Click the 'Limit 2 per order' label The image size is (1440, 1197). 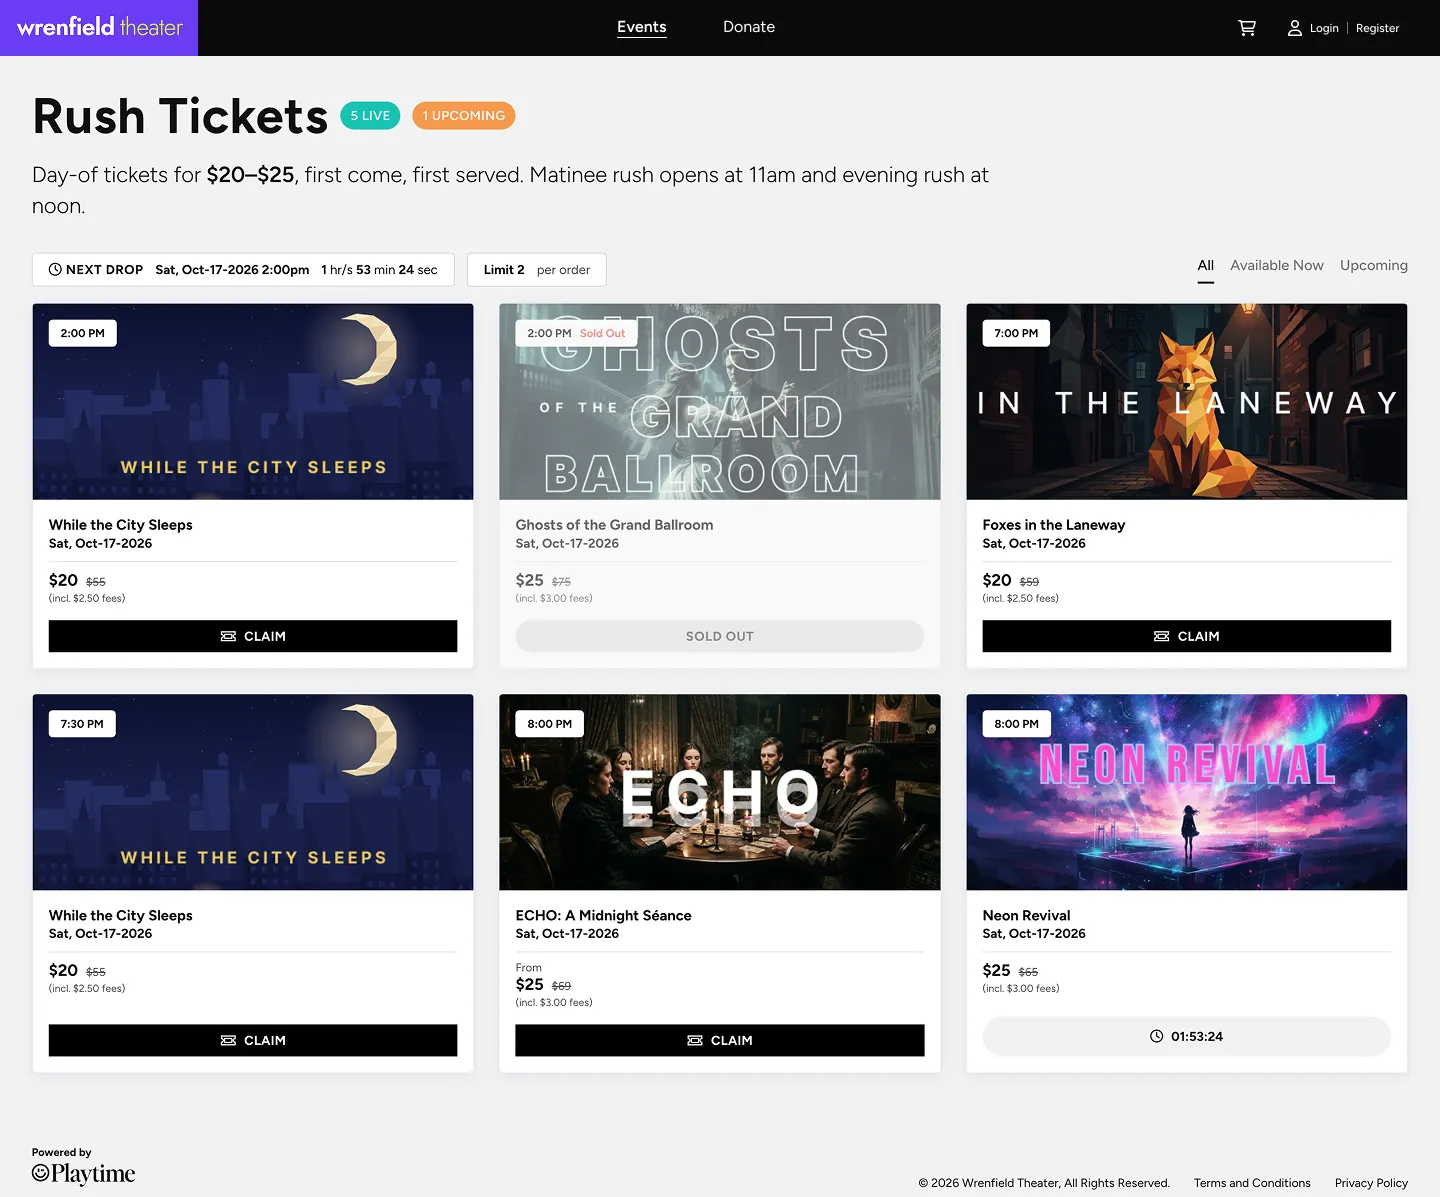pyautogui.click(x=537, y=270)
